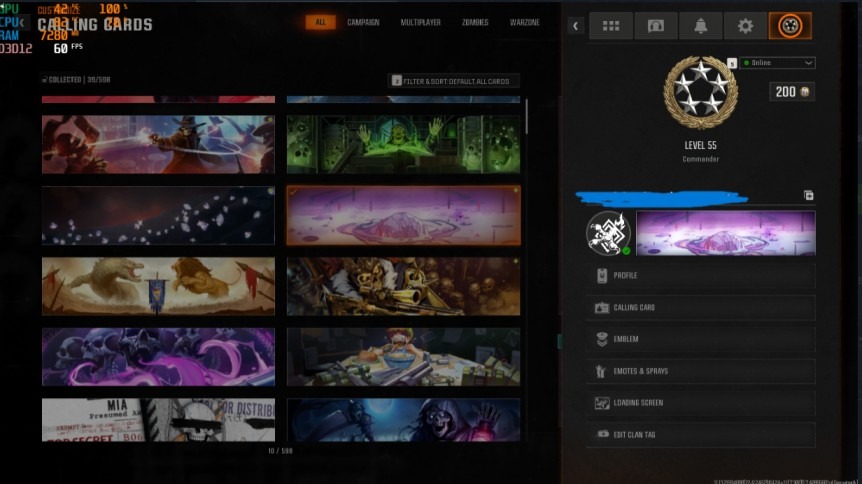Click the CALLING CARDS heading
Viewport: 862px width, 484px height.
pyautogui.click(x=95, y=25)
